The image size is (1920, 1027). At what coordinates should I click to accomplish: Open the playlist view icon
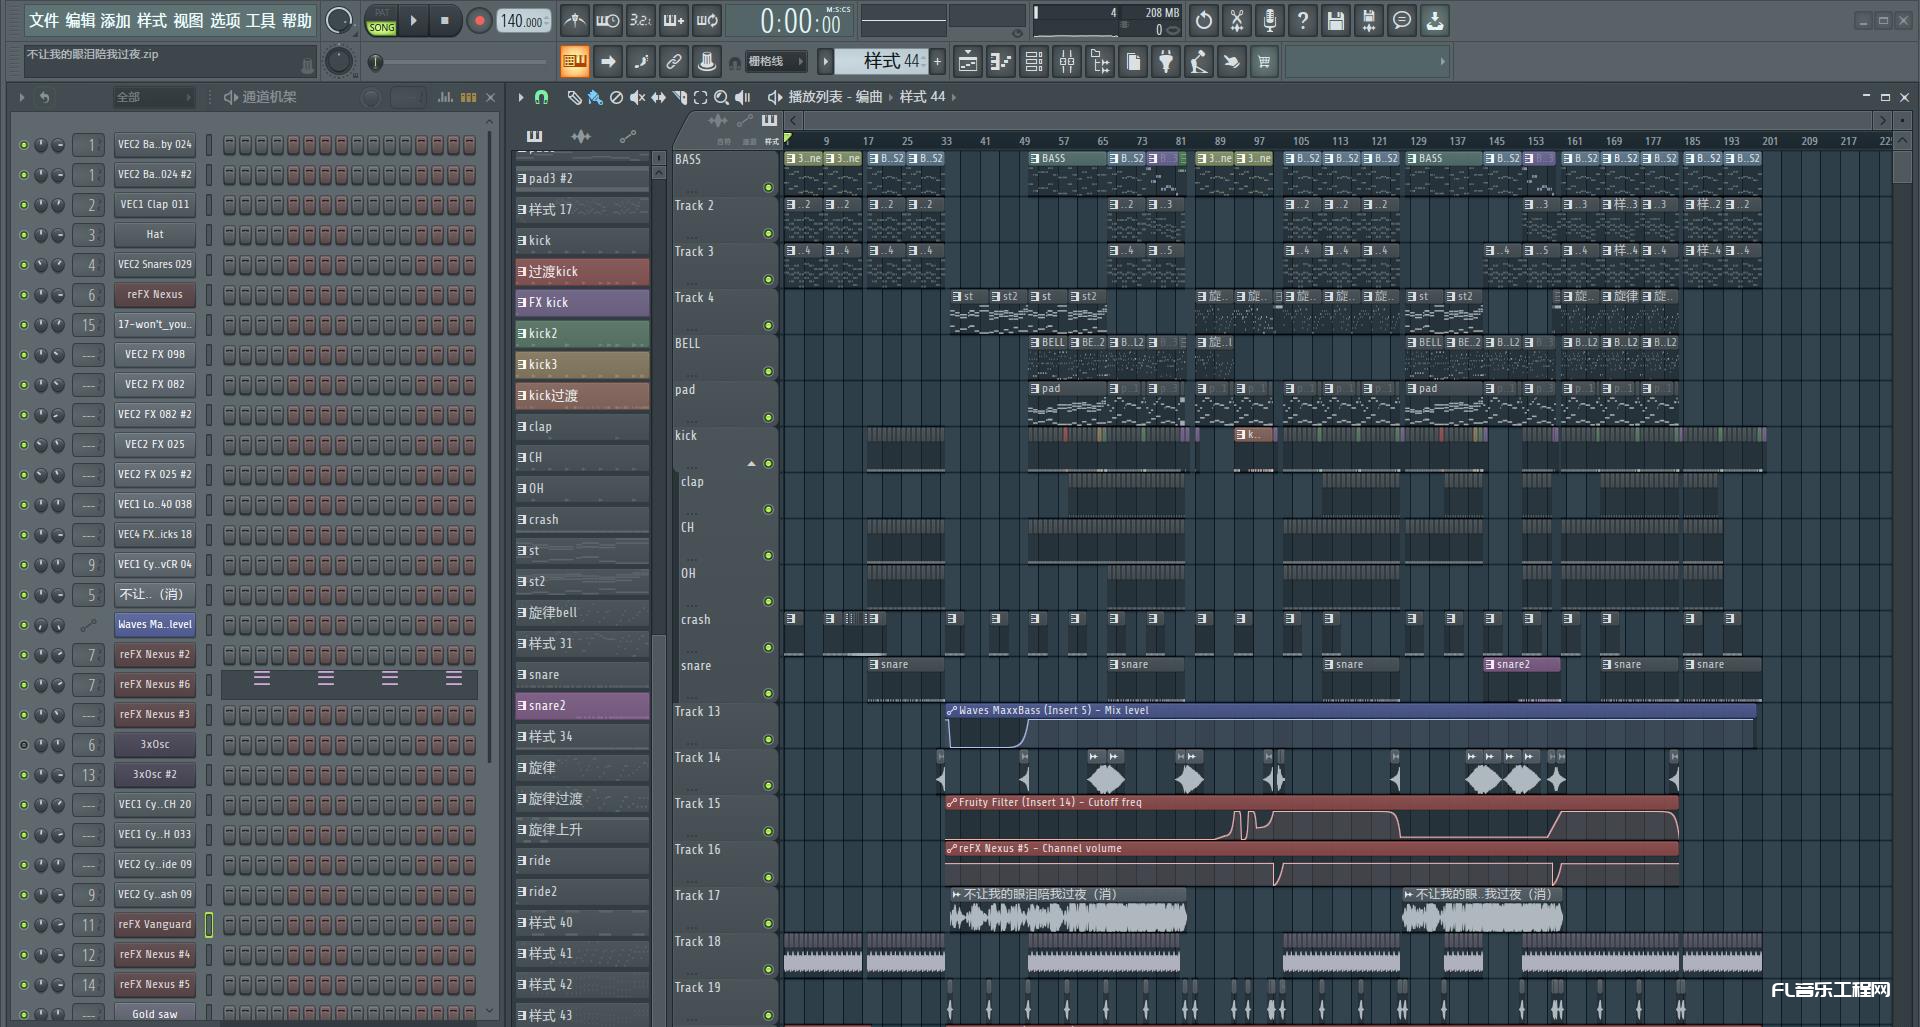[967, 62]
